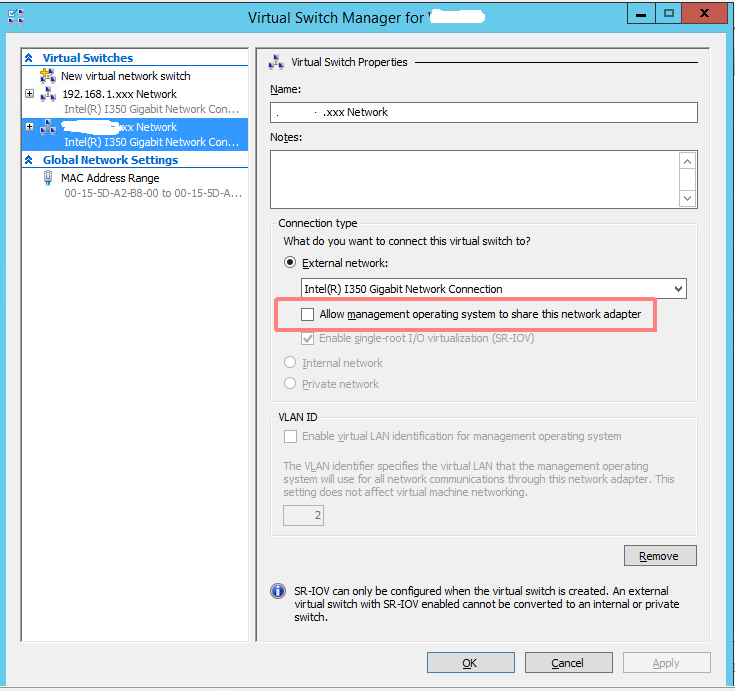Viewport: 735px width, 691px height.
Task: Collapse Virtual Switches with its chevron
Action: pyautogui.click(x=29, y=58)
